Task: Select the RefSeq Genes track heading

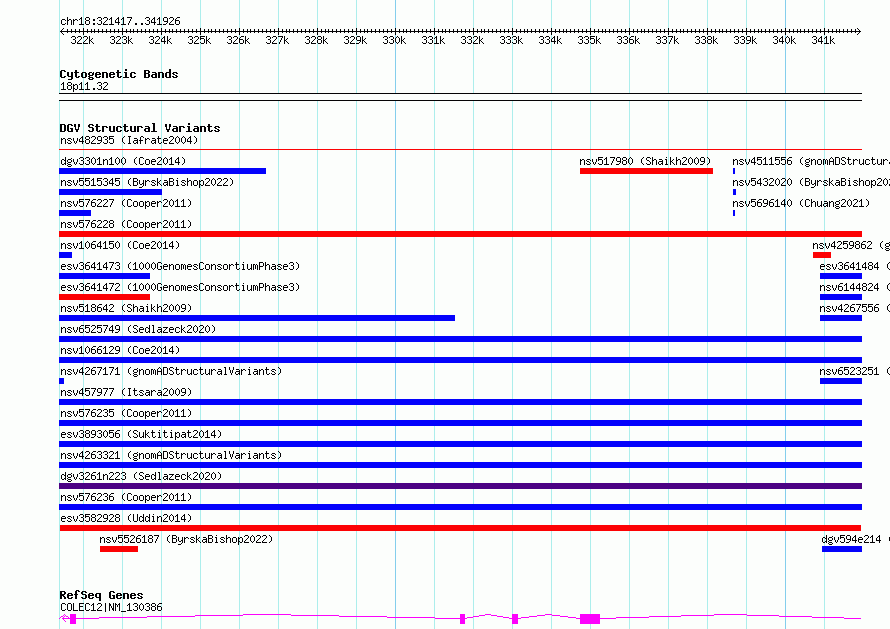Action: (x=101, y=595)
